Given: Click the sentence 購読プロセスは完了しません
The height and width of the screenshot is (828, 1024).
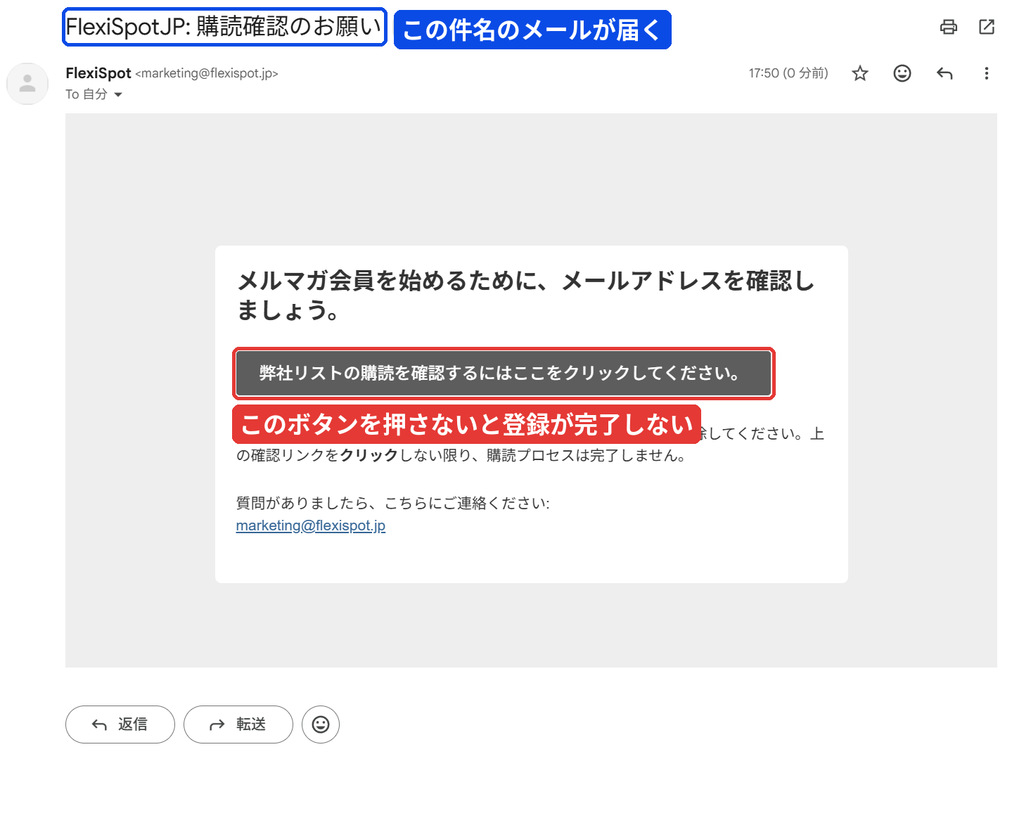Looking at the screenshot, I should pyautogui.click(x=585, y=456).
